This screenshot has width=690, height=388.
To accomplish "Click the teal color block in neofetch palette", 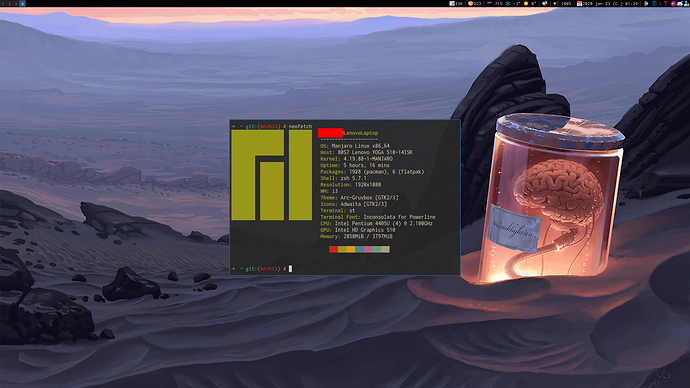I will tap(359, 249).
